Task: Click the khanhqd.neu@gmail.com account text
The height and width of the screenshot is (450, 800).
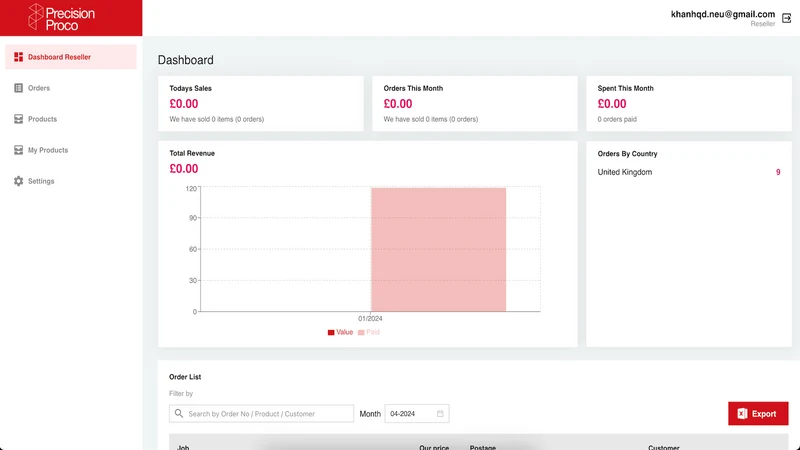Action: [x=722, y=14]
